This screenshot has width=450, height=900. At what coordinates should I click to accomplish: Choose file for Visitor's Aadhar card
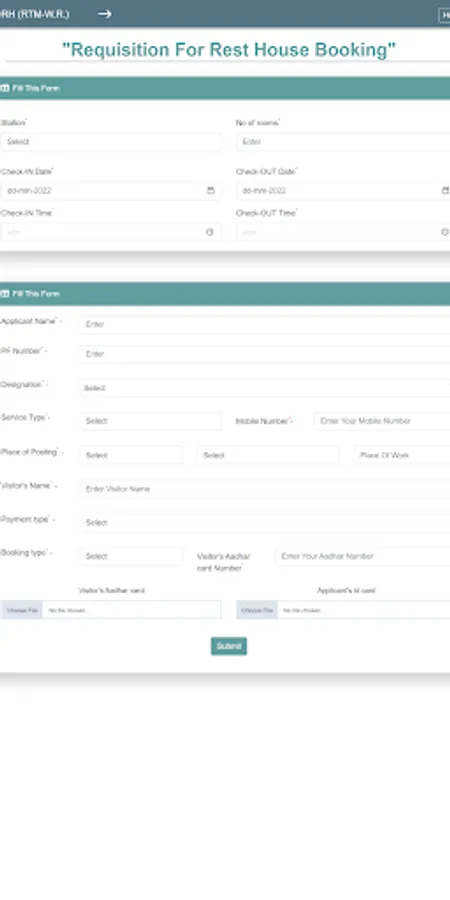(22, 610)
